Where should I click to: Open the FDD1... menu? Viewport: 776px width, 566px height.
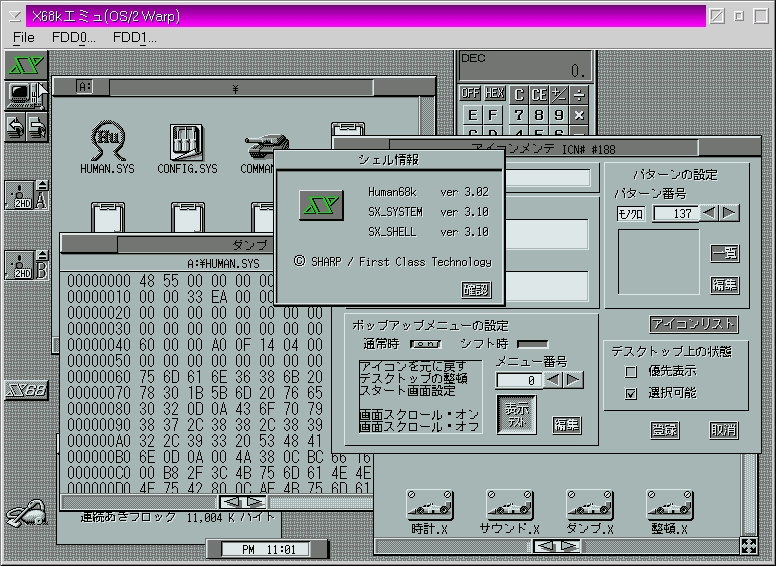tap(134, 38)
